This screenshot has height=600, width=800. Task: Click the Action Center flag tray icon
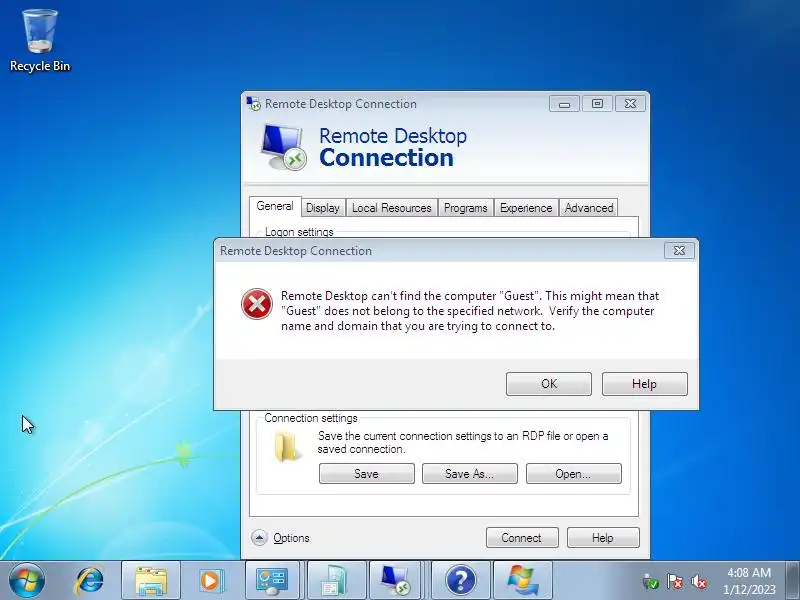[x=675, y=582]
